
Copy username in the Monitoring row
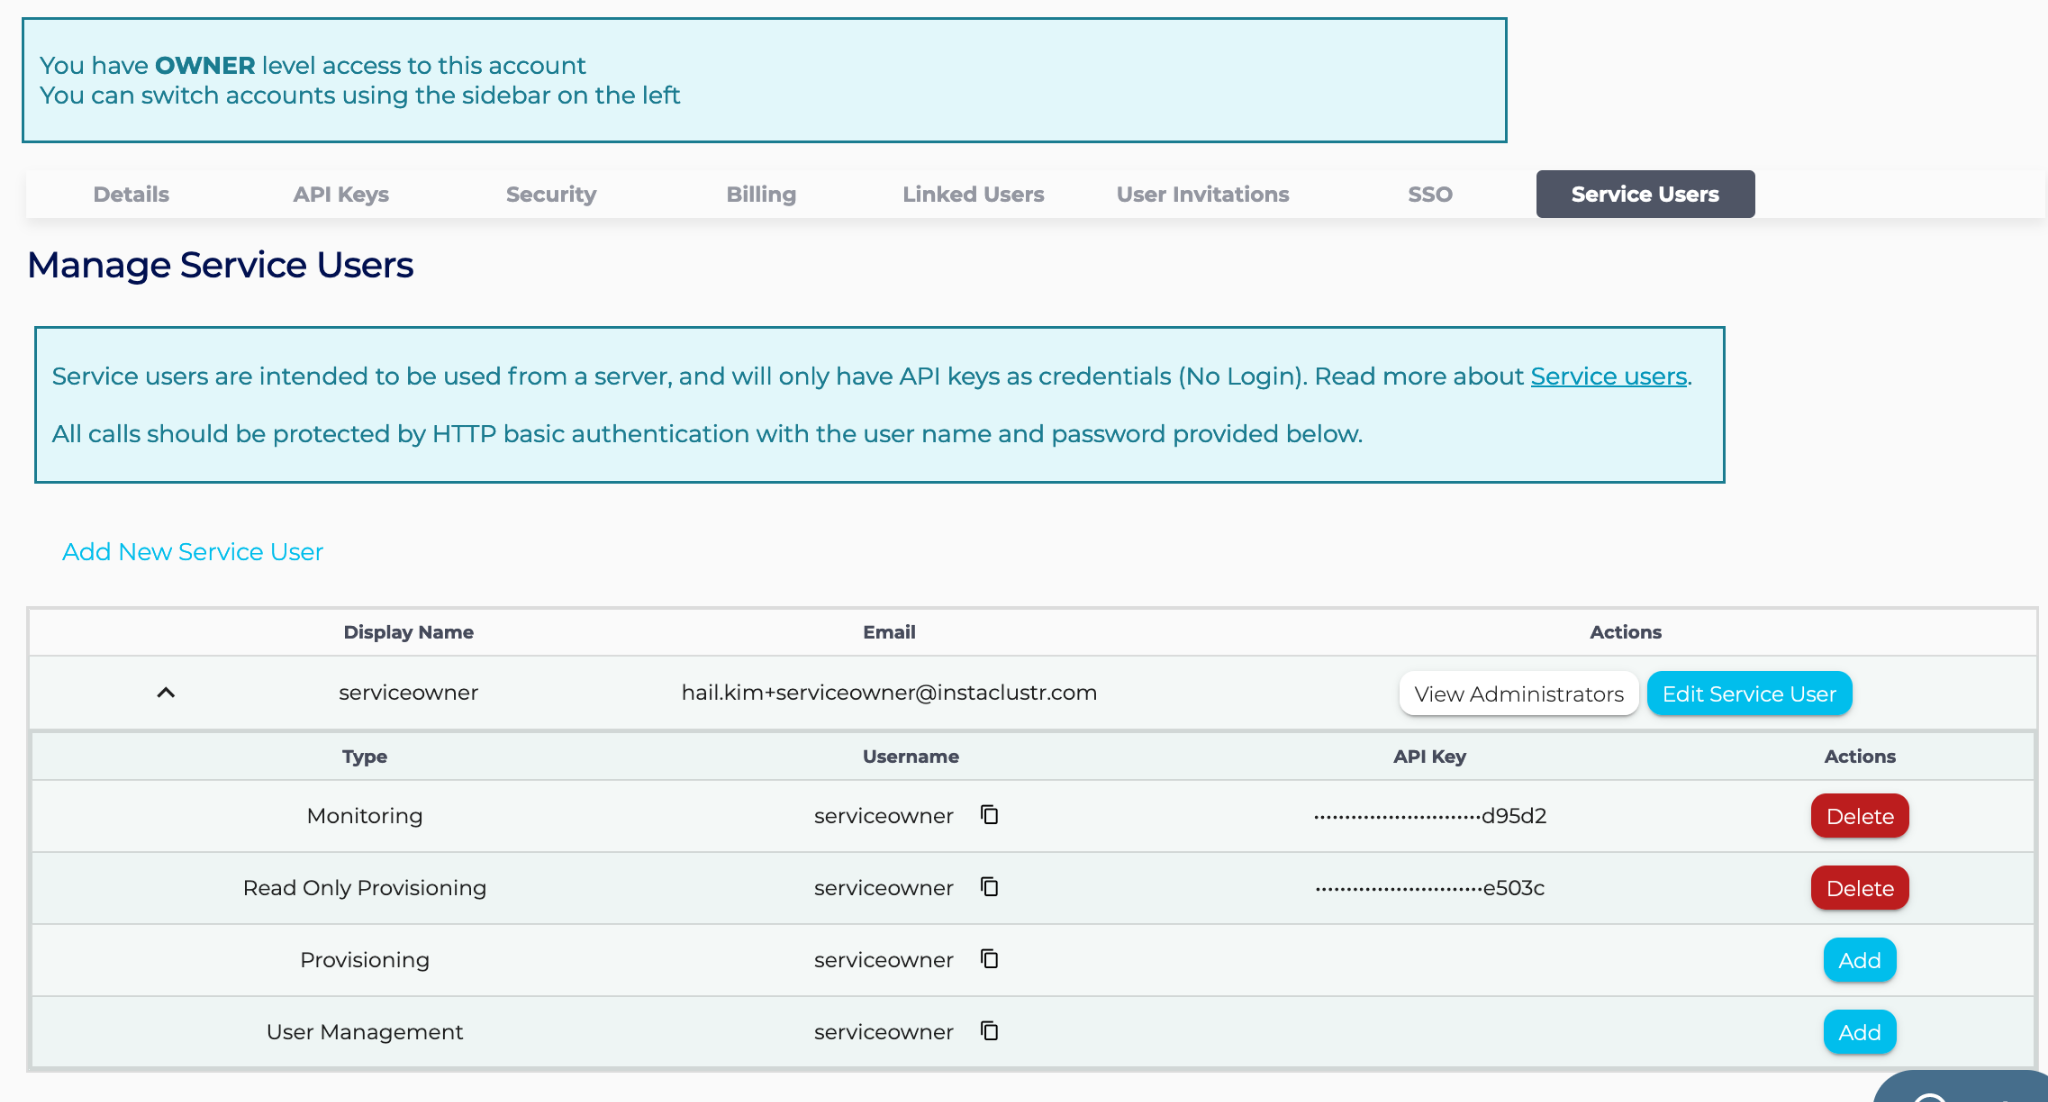(989, 815)
